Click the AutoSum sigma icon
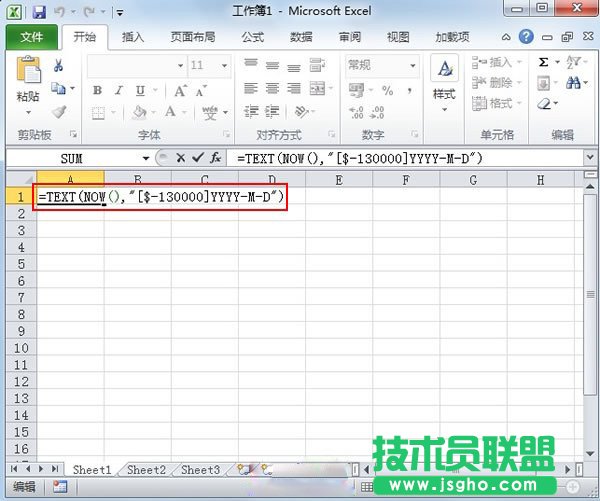The height and width of the screenshot is (501, 600). click(543, 62)
